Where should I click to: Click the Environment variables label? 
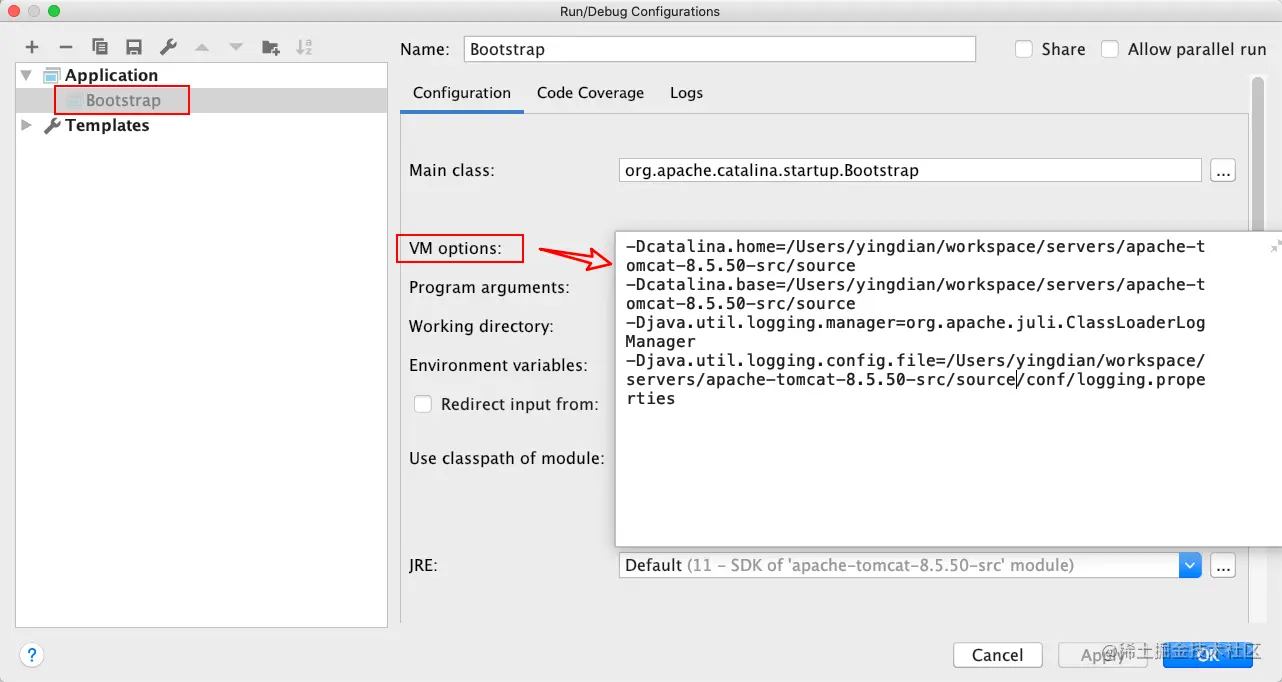pyautogui.click(x=498, y=365)
